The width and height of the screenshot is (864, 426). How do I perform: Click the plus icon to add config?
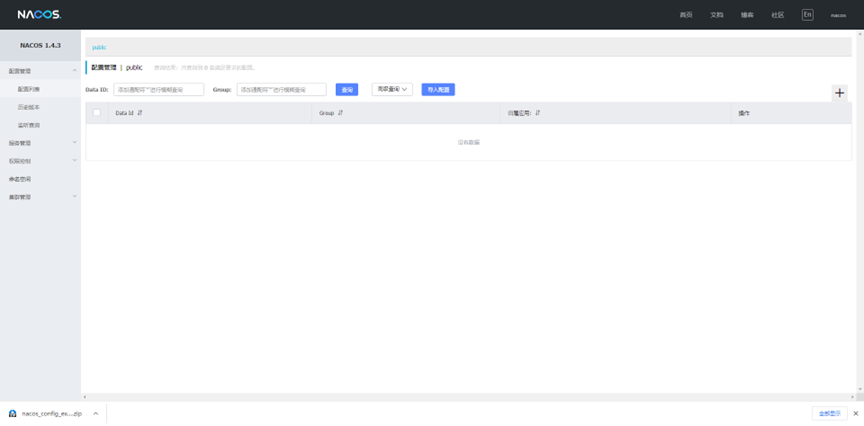coord(839,93)
